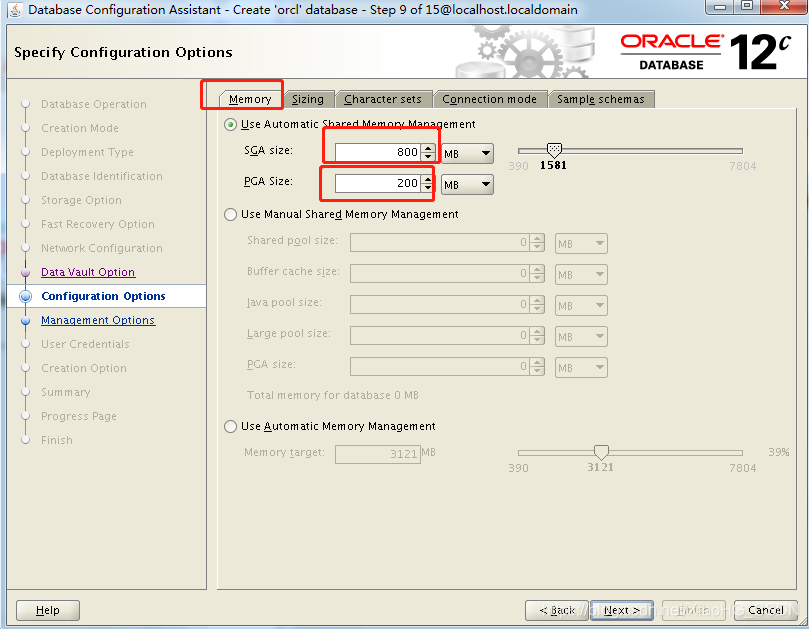Image resolution: width=809 pixels, height=629 pixels.
Task: Go to Management Options step
Action: pyautogui.click(x=98, y=320)
